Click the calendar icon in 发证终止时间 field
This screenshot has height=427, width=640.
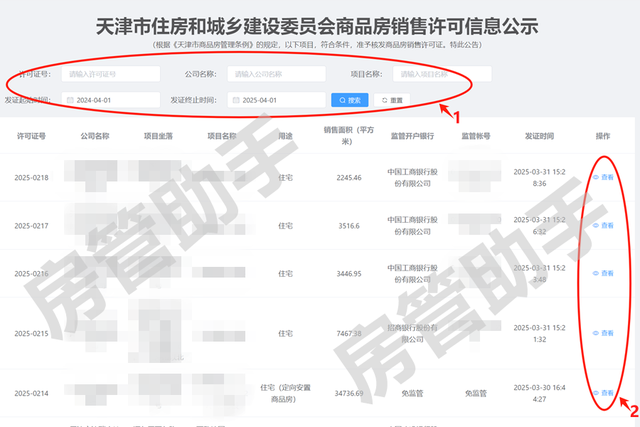click(x=236, y=100)
